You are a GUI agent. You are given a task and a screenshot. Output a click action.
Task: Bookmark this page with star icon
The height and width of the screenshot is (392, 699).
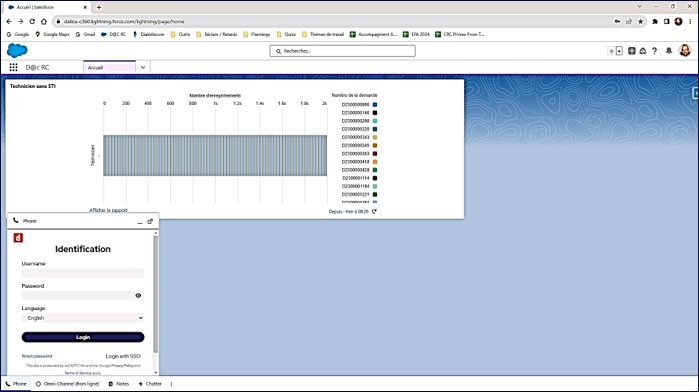pyautogui.click(x=641, y=21)
